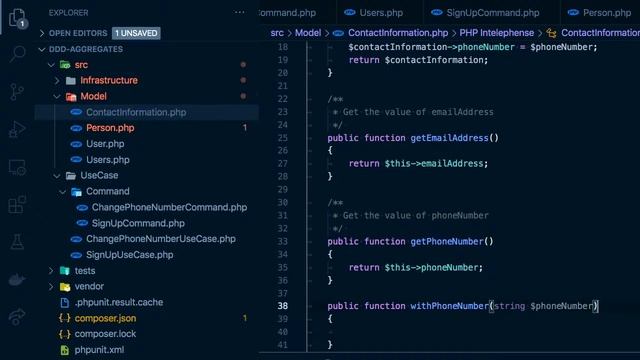Click PHP icon in breadcrumb before ContactInformation.php

pos(338,33)
